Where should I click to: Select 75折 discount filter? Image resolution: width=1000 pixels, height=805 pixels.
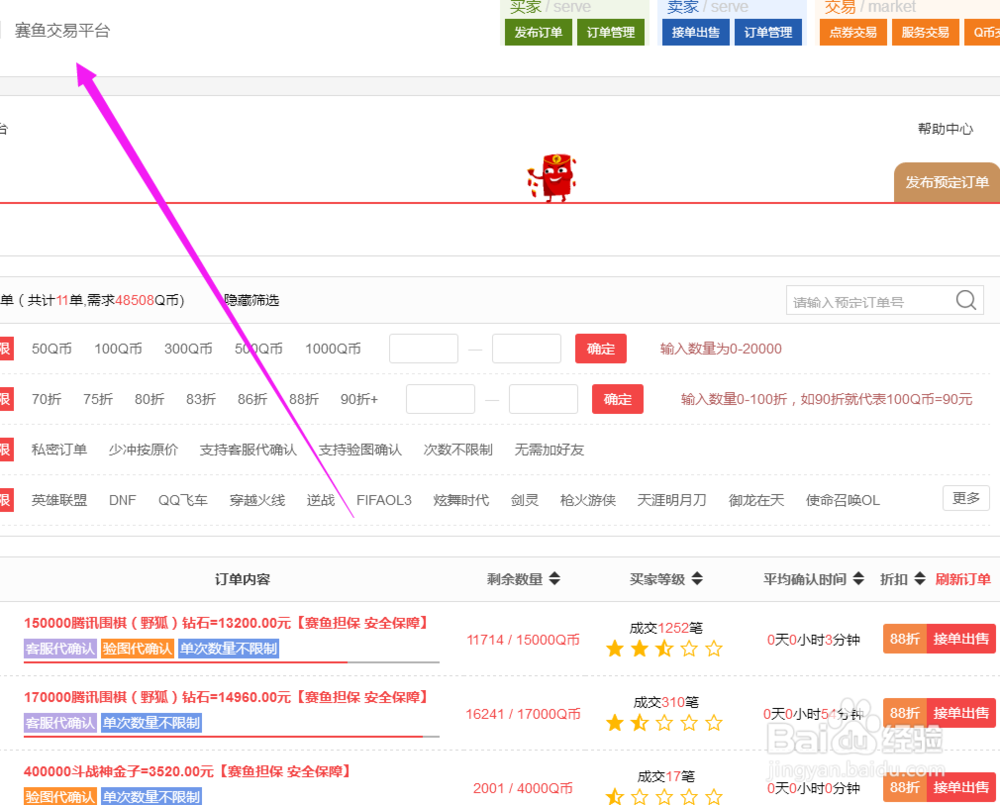(98, 399)
